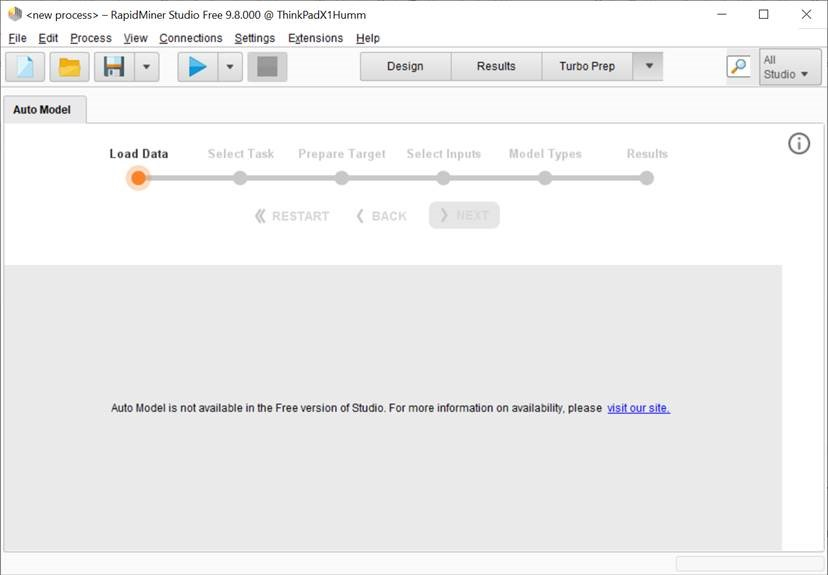Click the new process icon
This screenshot has height=575, width=828.
25,67
